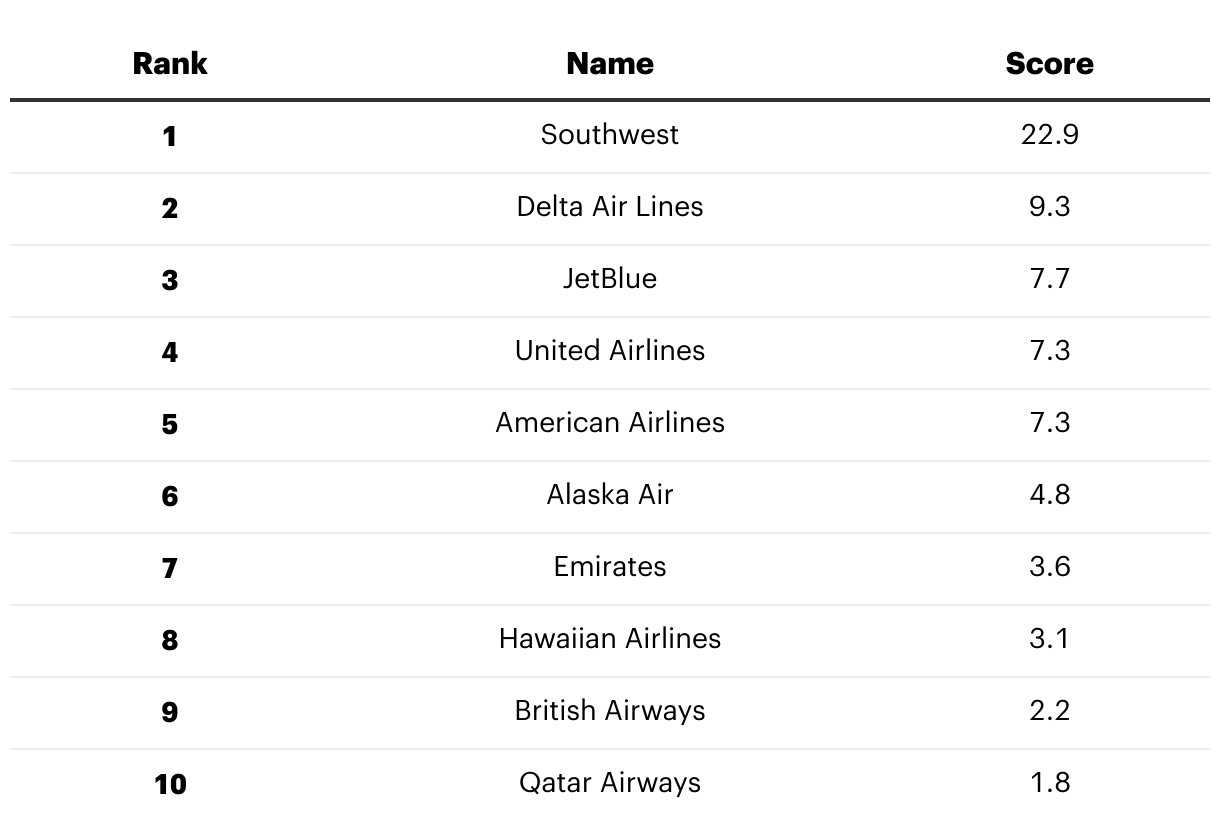The width and height of the screenshot is (1220, 830).
Task: Click the British Airways name
Action: pyautogui.click(x=610, y=711)
